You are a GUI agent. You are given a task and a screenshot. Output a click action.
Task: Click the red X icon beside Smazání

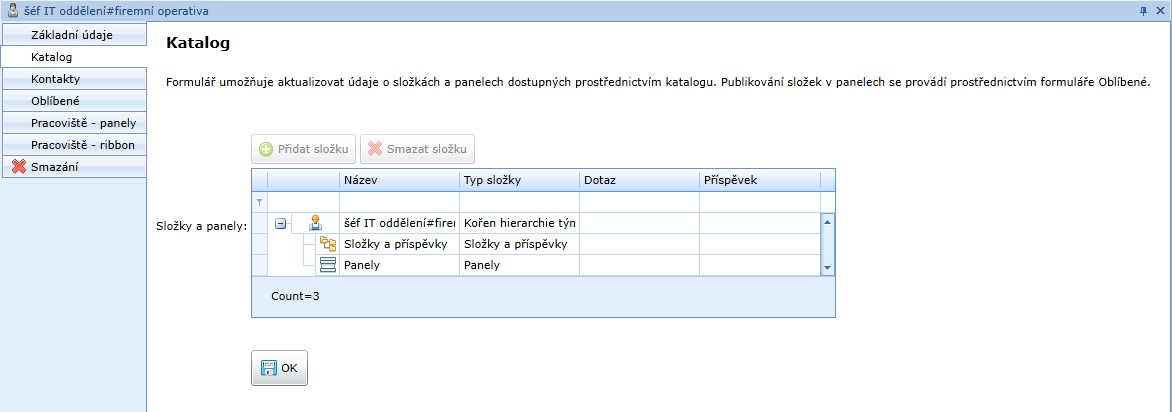(18, 167)
